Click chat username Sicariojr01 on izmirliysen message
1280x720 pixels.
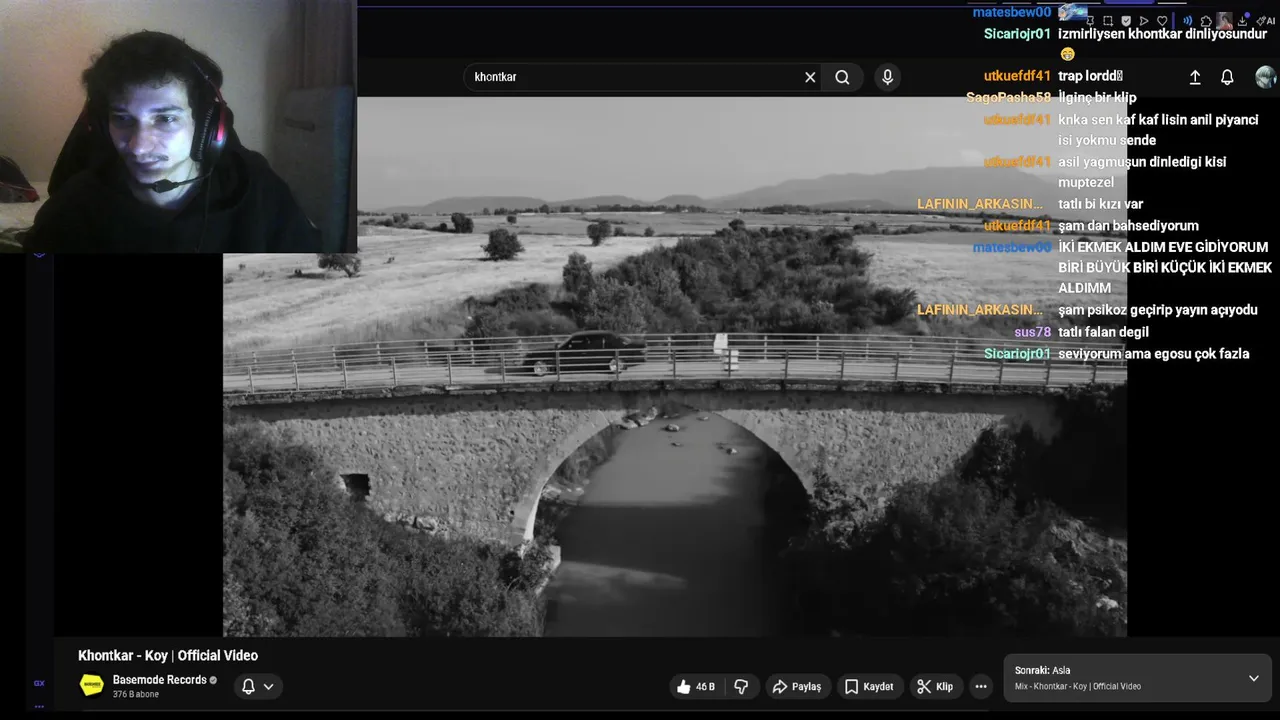[x=1017, y=34]
